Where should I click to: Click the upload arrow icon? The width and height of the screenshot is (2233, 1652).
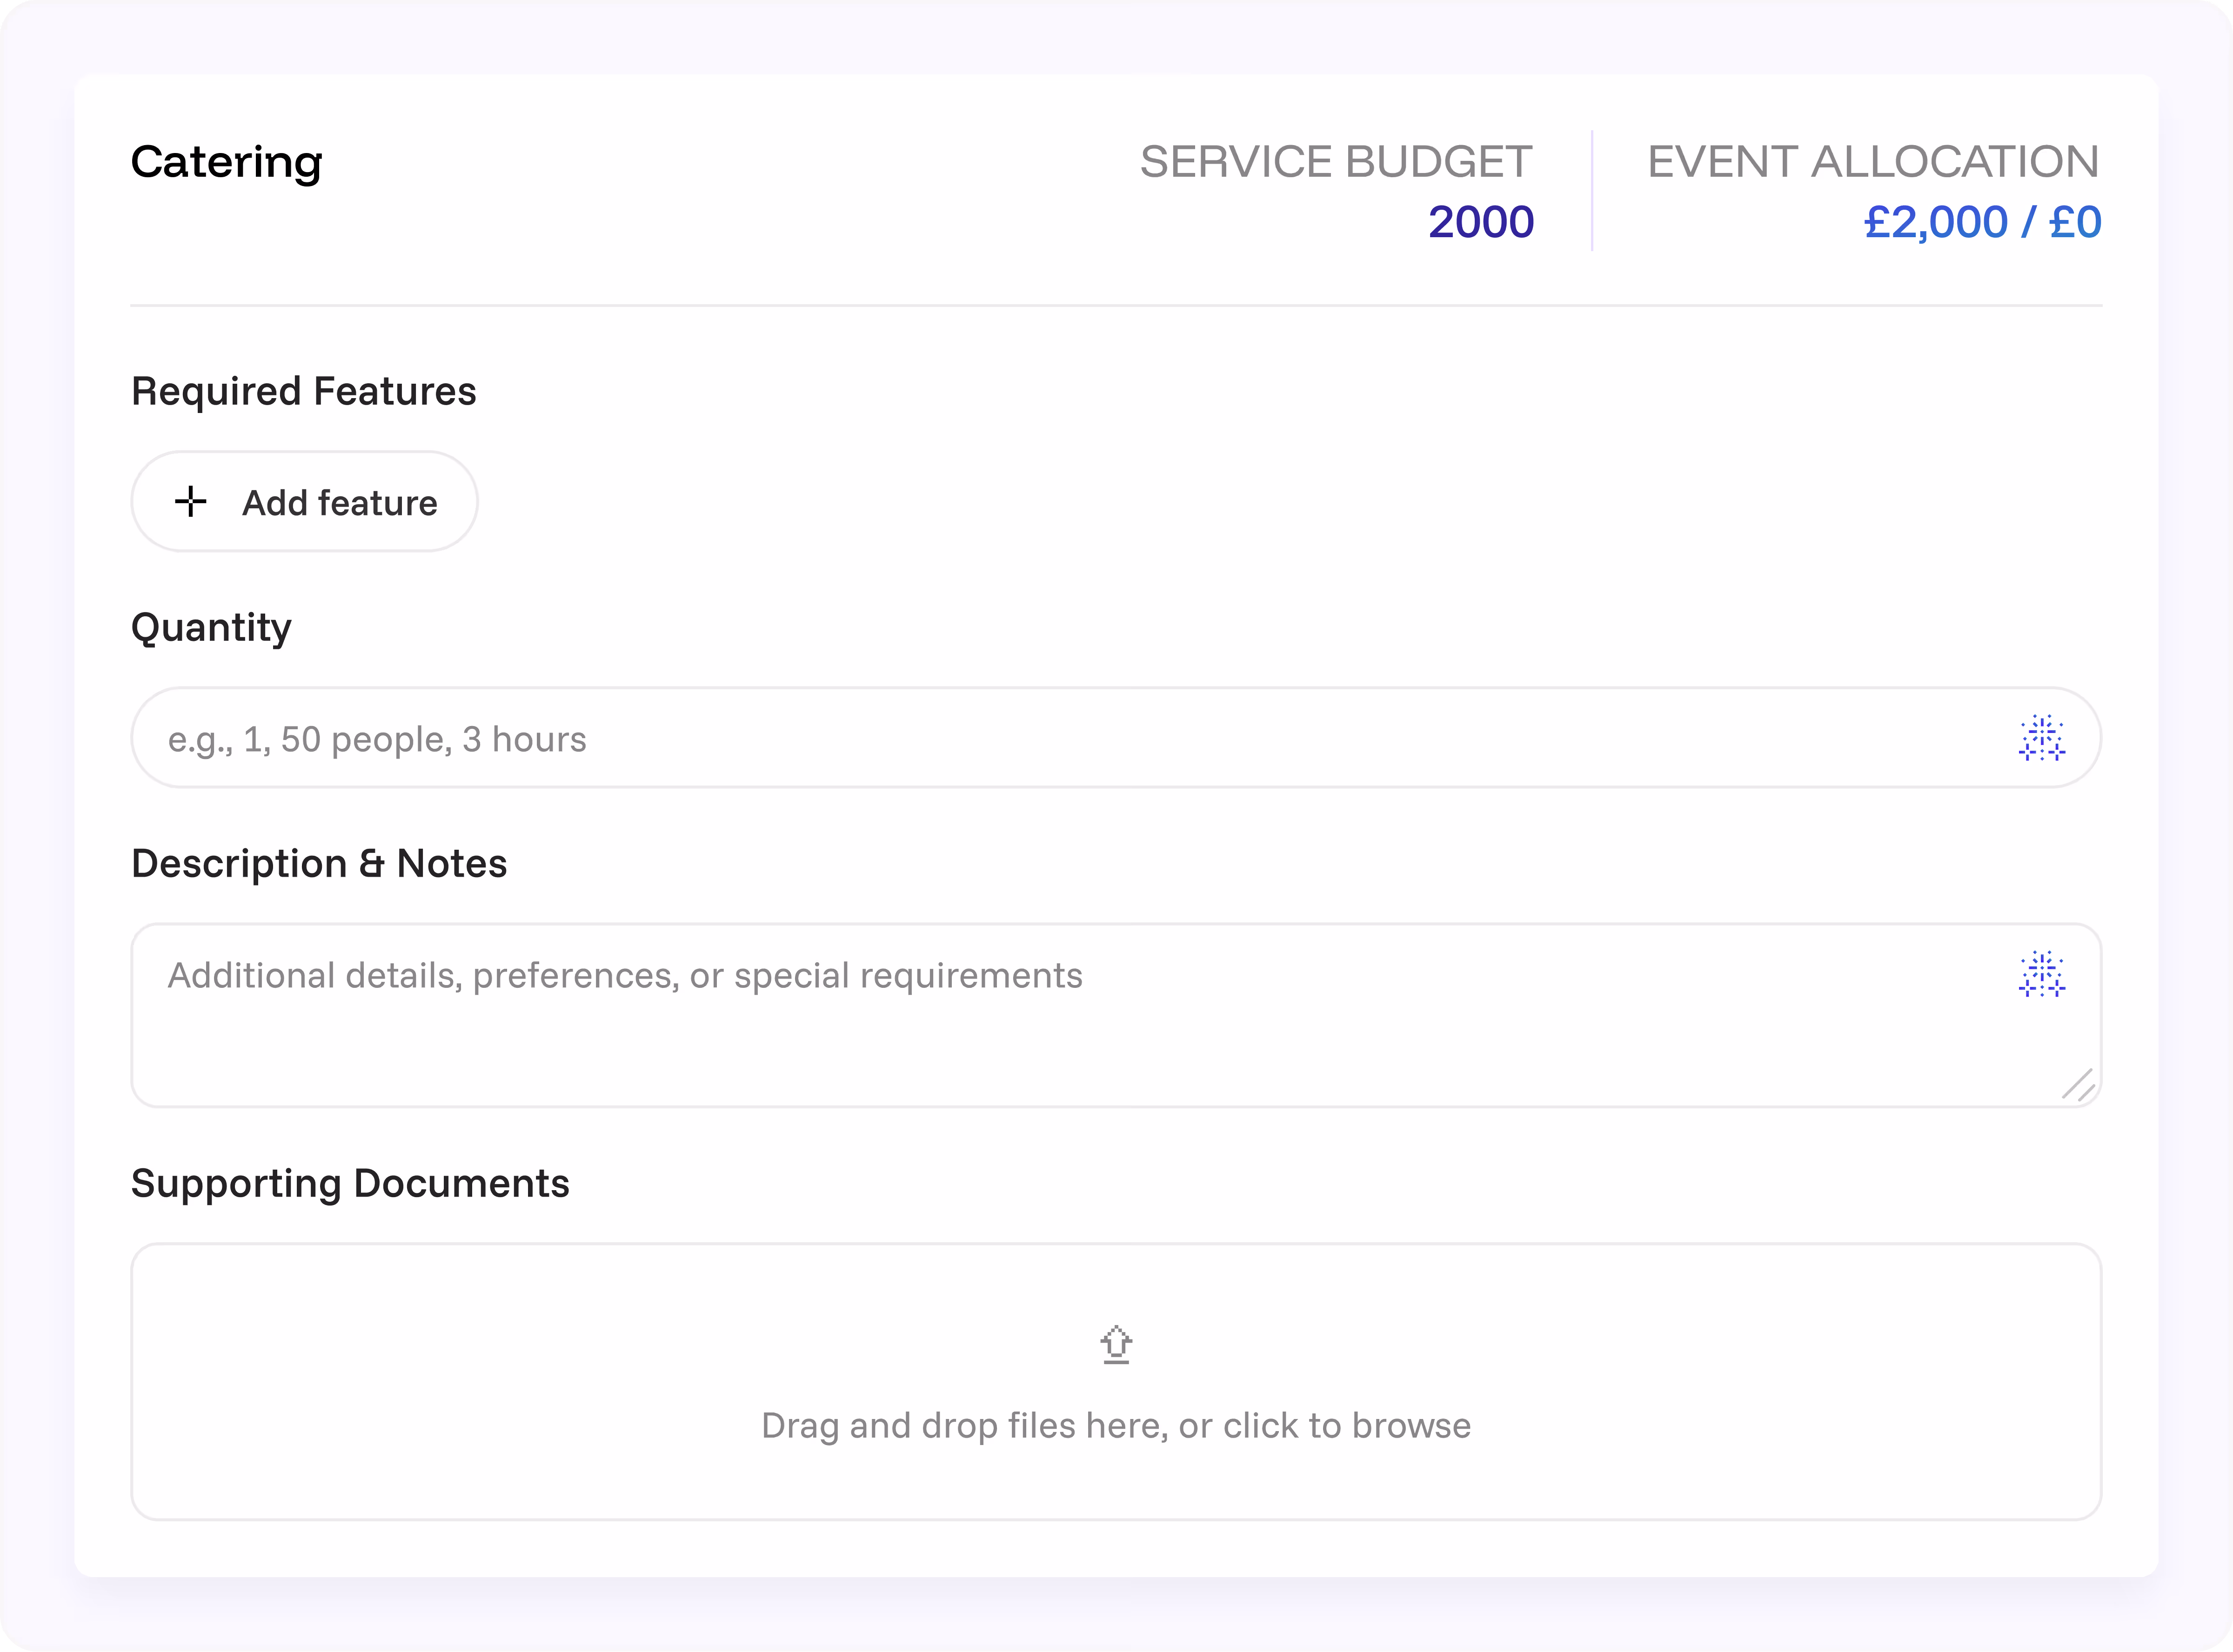[1116, 1345]
